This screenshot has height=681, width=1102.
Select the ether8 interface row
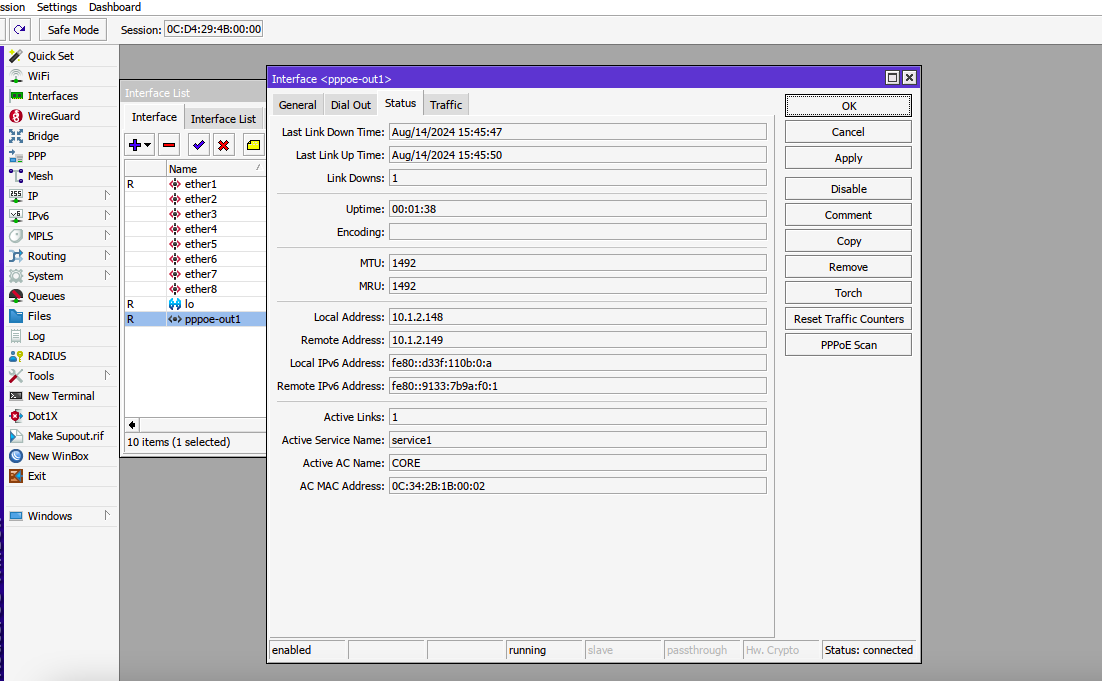coord(195,289)
